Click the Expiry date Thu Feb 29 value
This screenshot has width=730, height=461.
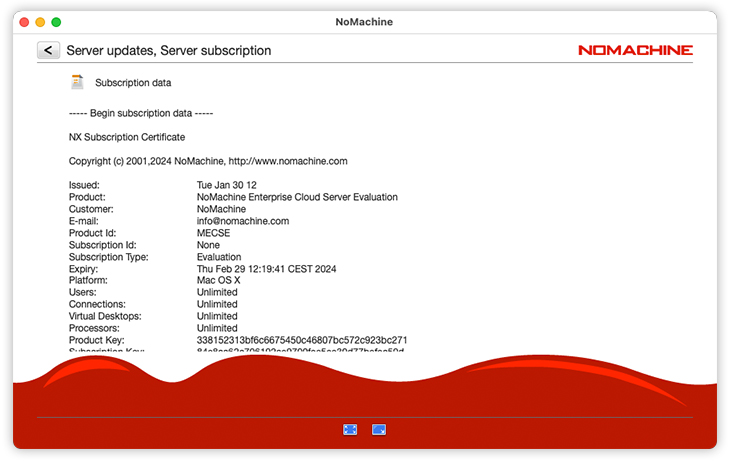[x=267, y=269]
